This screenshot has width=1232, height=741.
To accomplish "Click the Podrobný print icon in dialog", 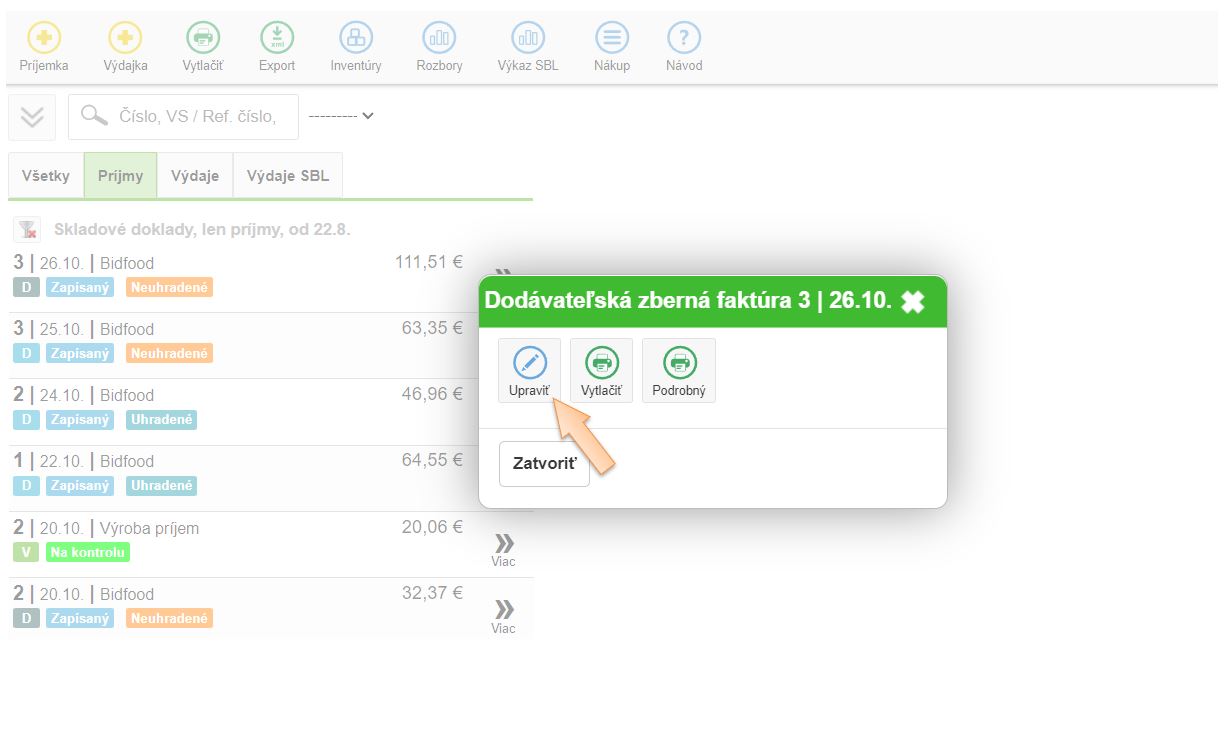I will pos(679,364).
